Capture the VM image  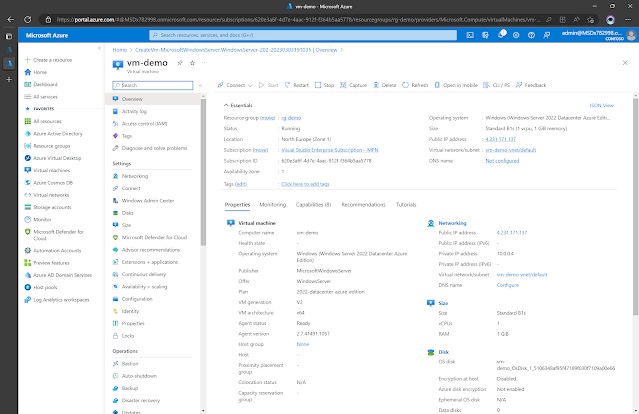[353, 85]
